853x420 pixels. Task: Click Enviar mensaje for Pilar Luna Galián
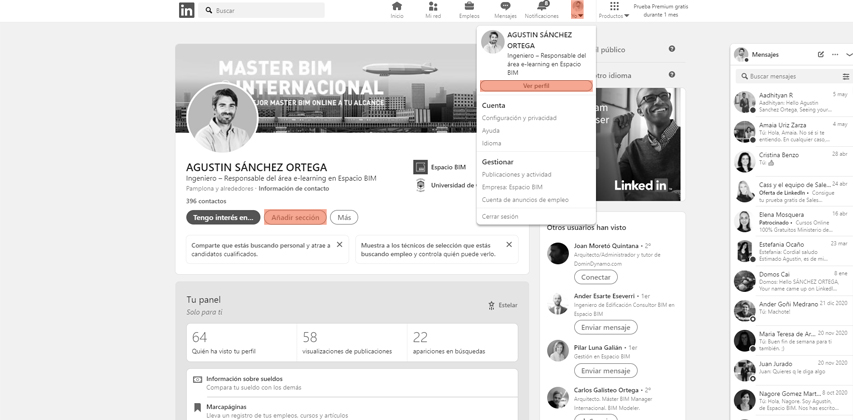click(605, 371)
